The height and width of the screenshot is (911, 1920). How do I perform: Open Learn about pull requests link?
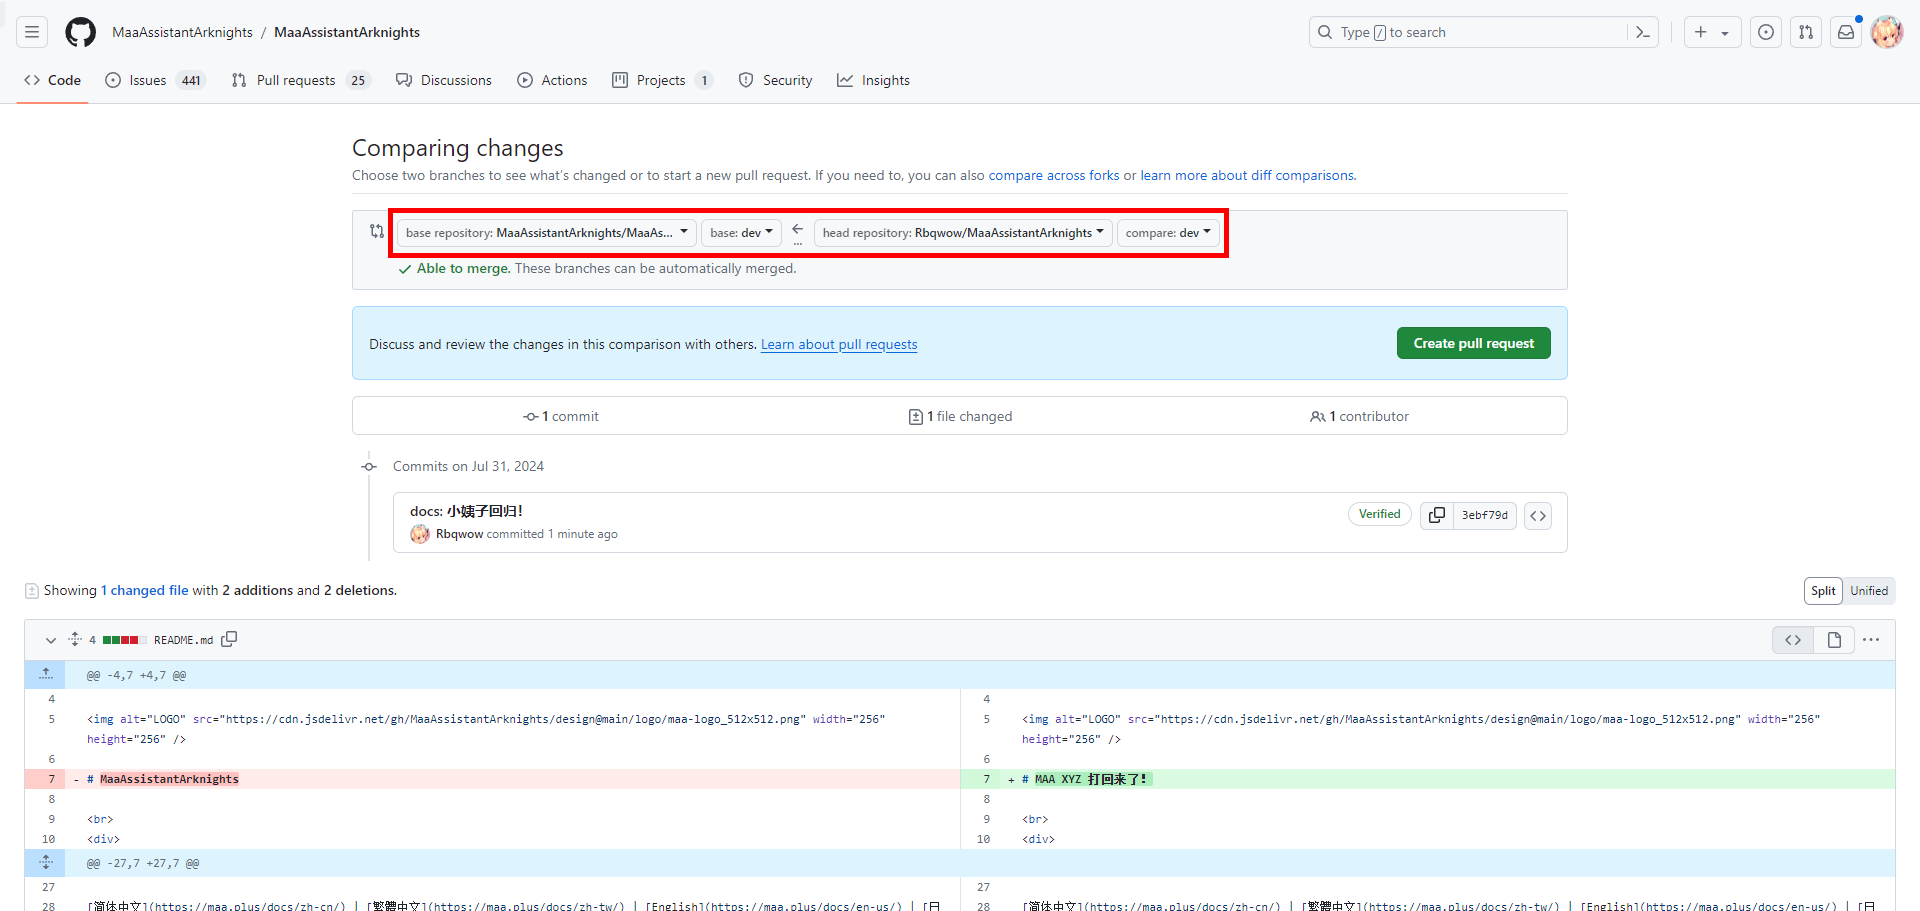pos(839,344)
